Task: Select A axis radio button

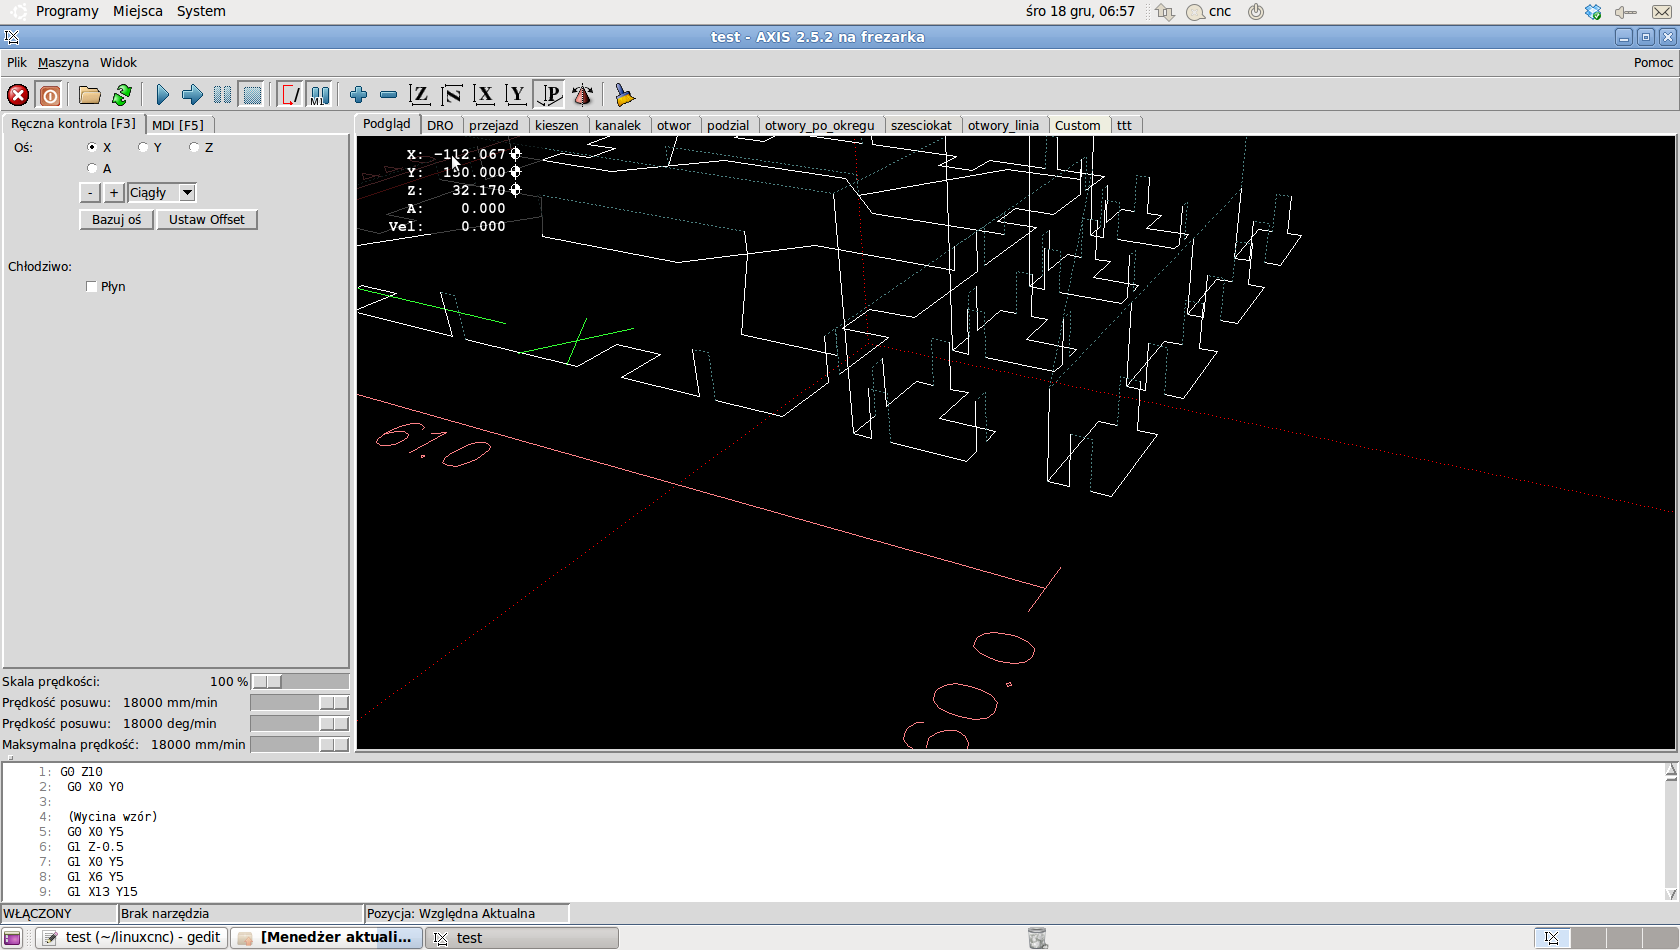Action: [x=92, y=168]
